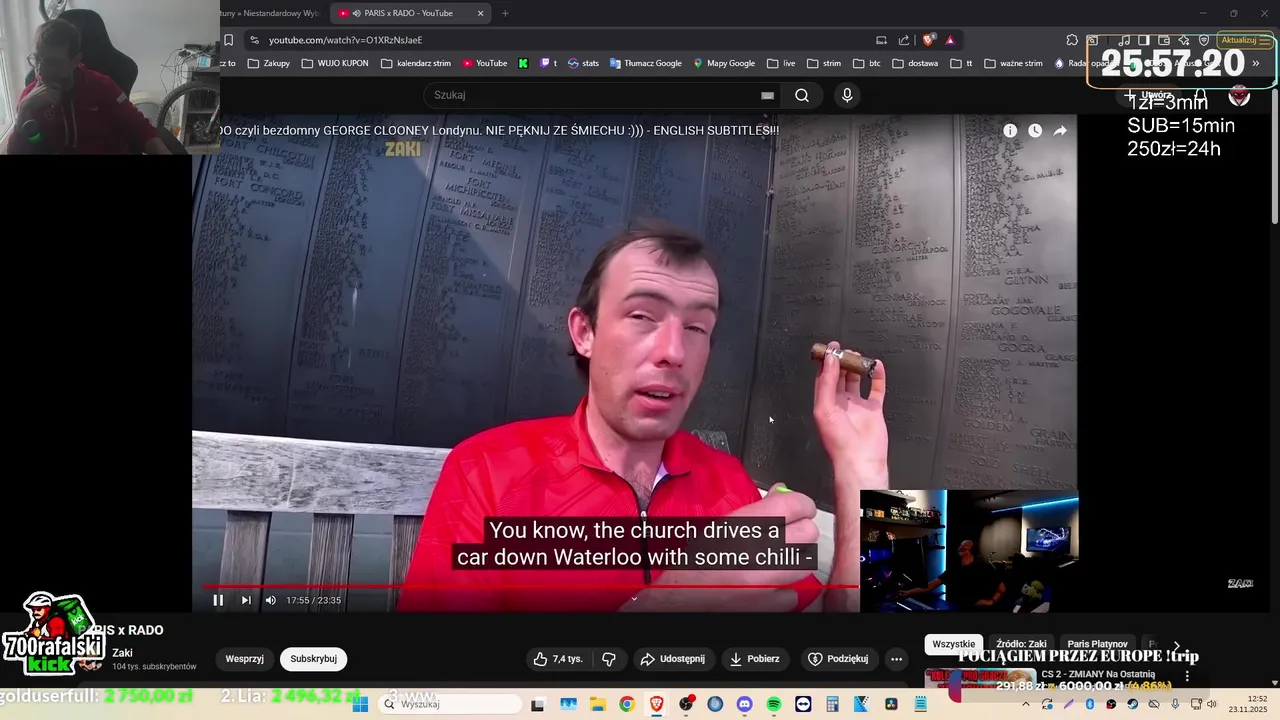Open the Zaki channel name link

(x=122, y=653)
